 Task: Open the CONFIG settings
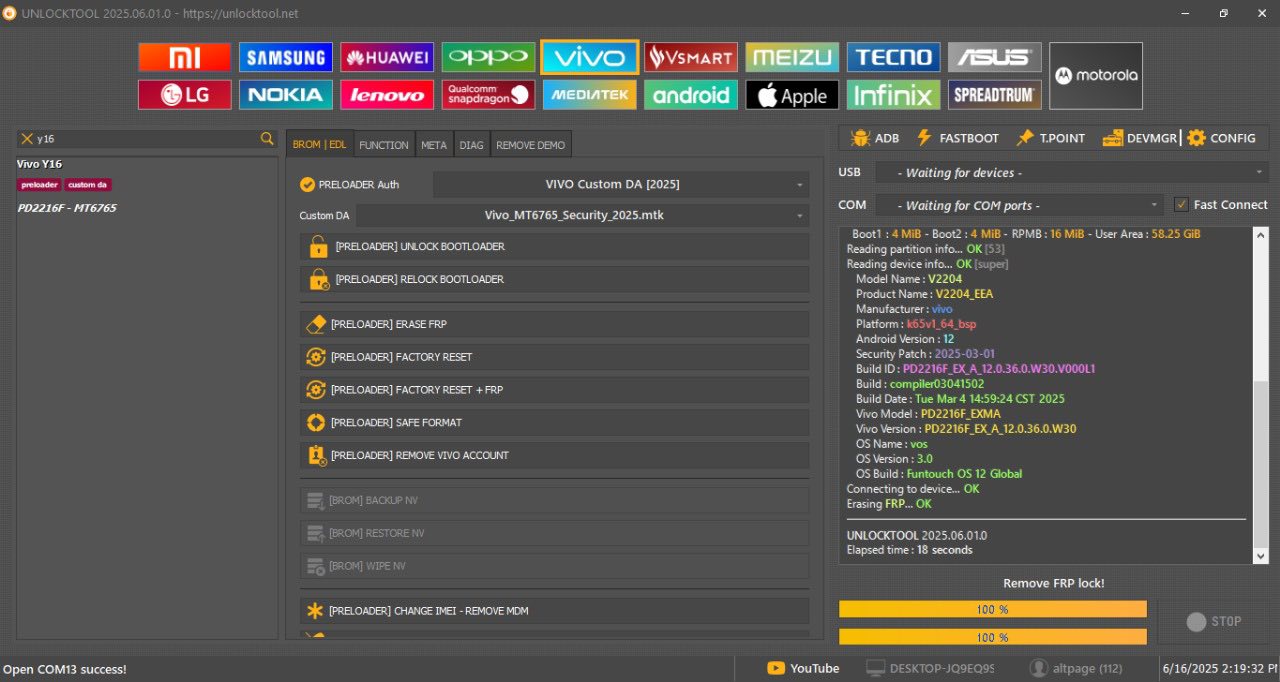click(1221, 138)
